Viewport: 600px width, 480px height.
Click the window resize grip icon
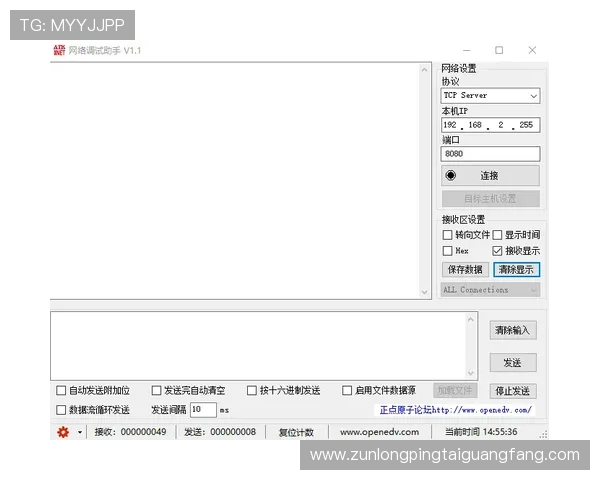[x=543, y=434]
